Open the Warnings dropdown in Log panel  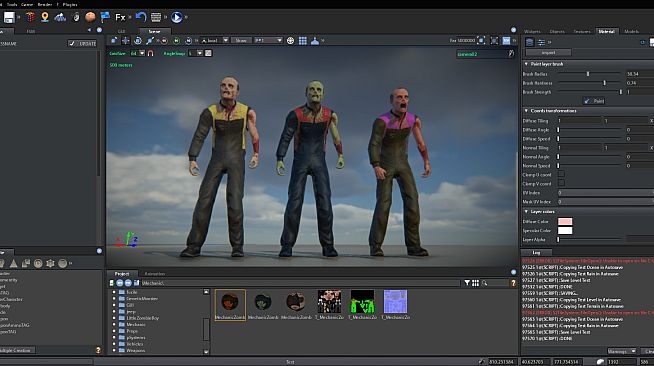click(621, 351)
